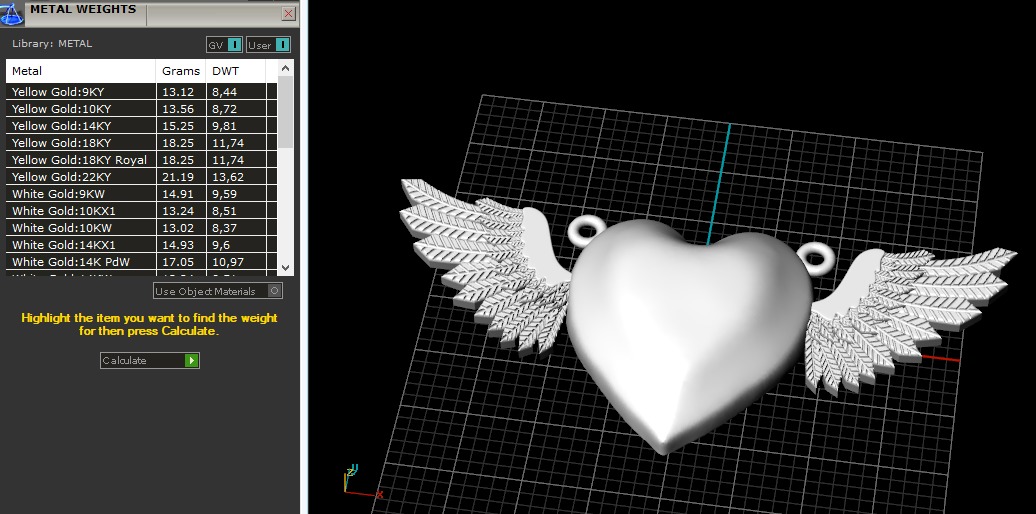The width and height of the screenshot is (1036, 514).
Task: Click the Metal Weights flask icon
Action: (x=11, y=15)
